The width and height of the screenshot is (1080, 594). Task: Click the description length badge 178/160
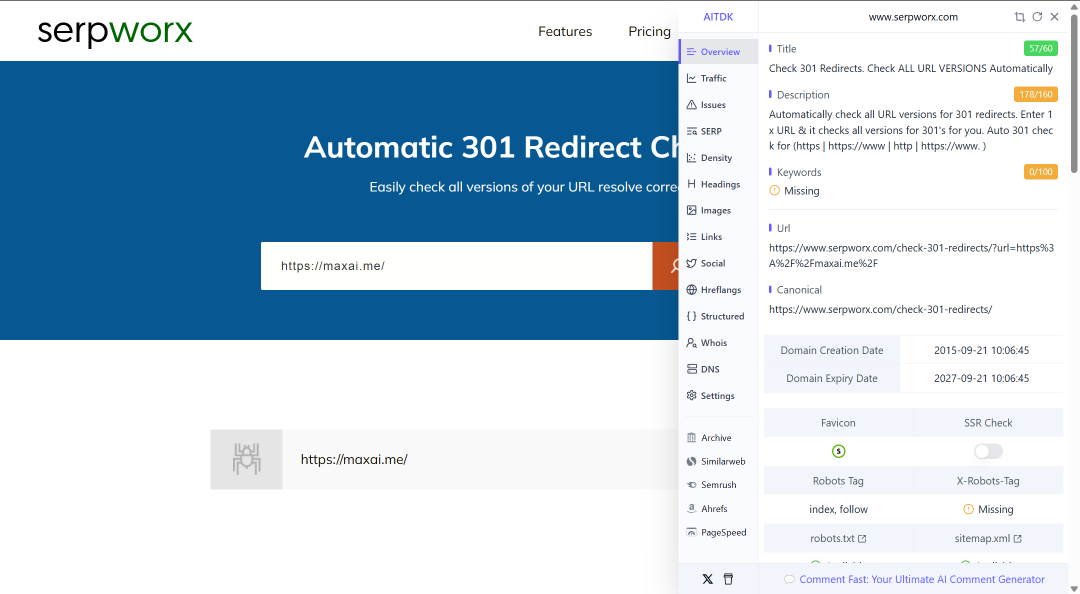pyautogui.click(x=1036, y=94)
